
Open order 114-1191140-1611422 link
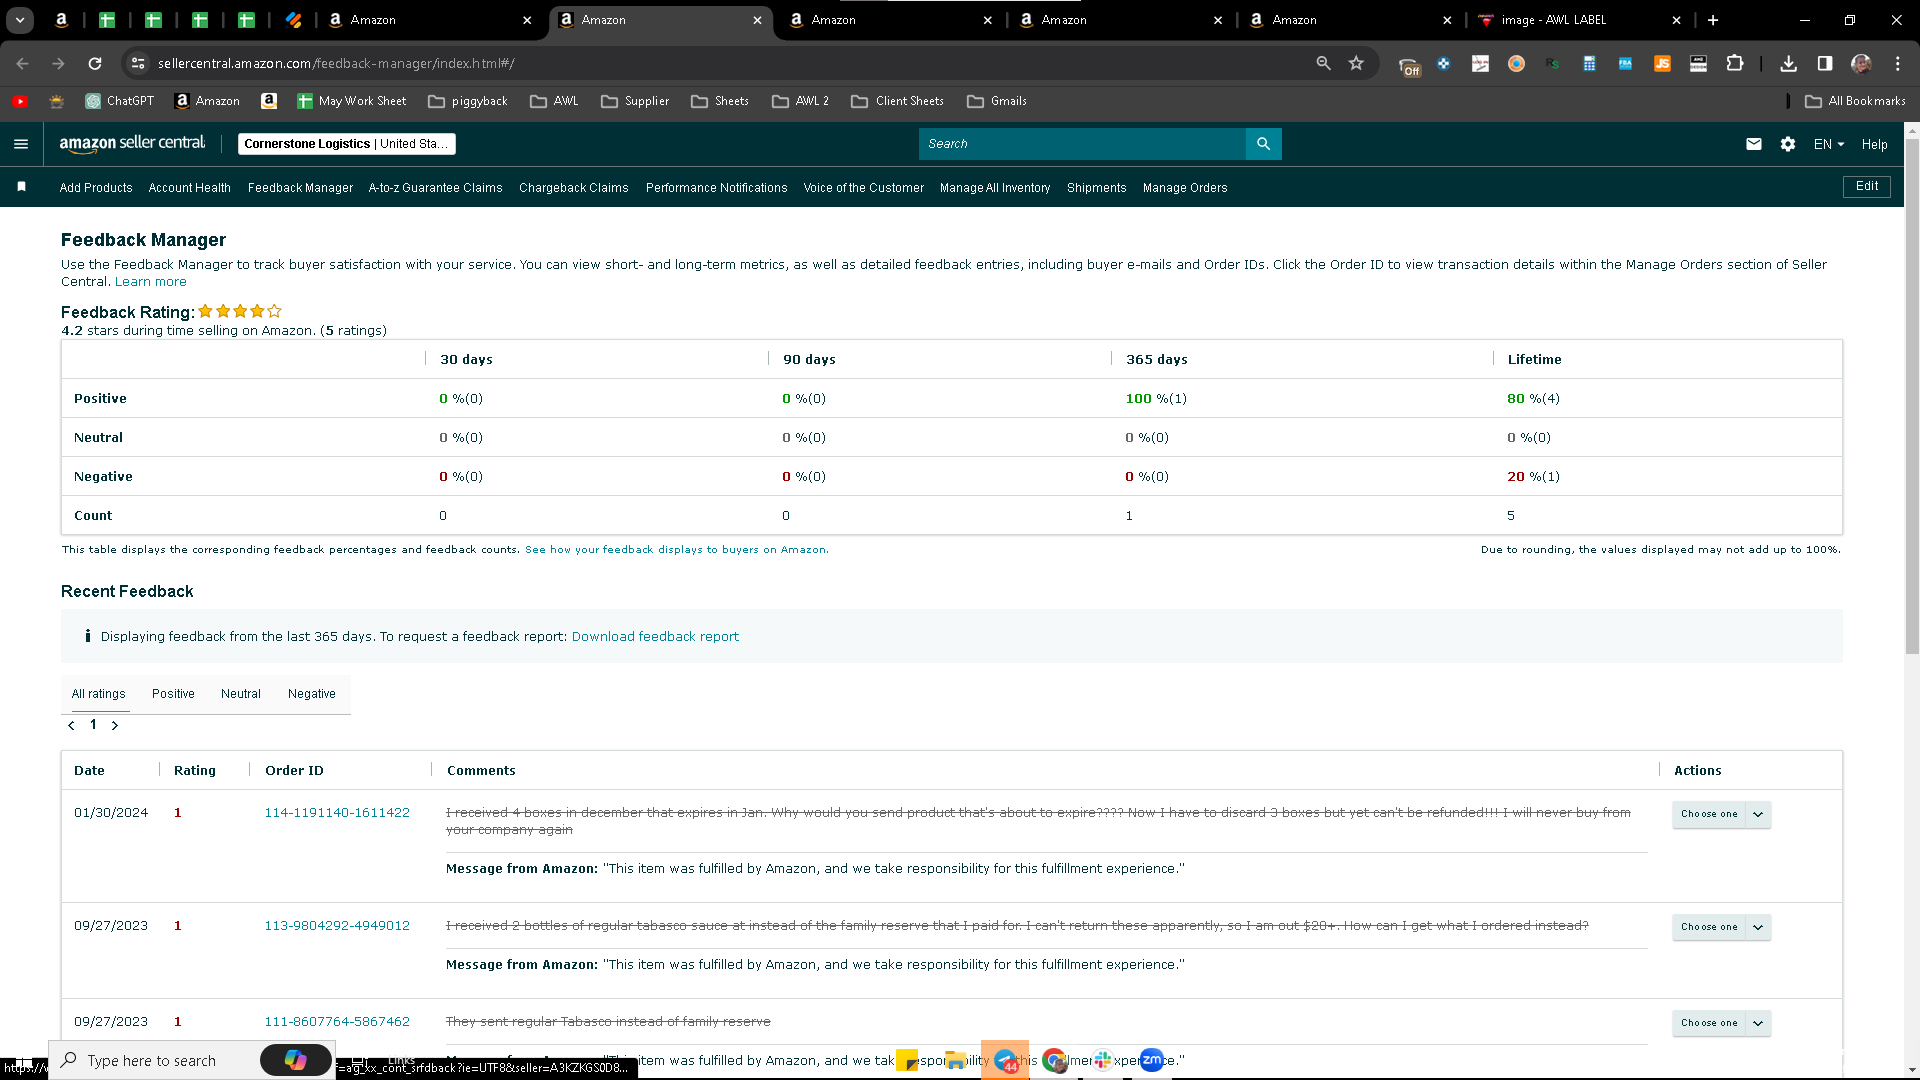pos(337,813)
